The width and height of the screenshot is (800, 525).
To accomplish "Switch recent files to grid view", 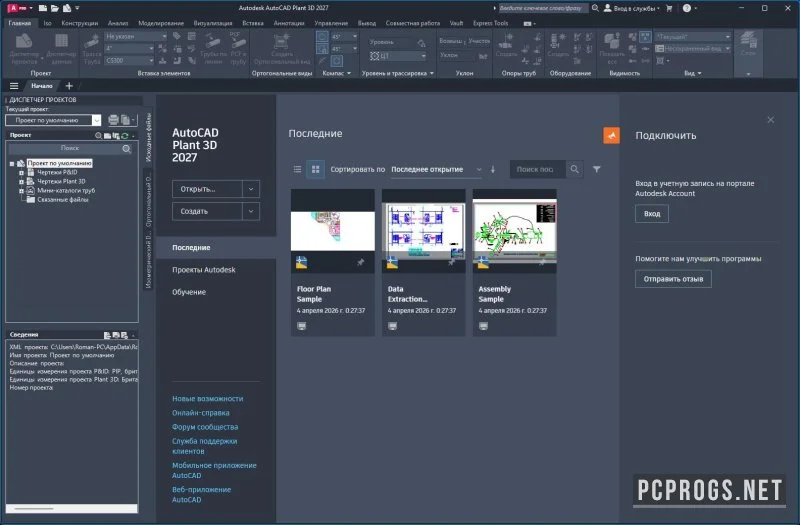I will 315,169.
